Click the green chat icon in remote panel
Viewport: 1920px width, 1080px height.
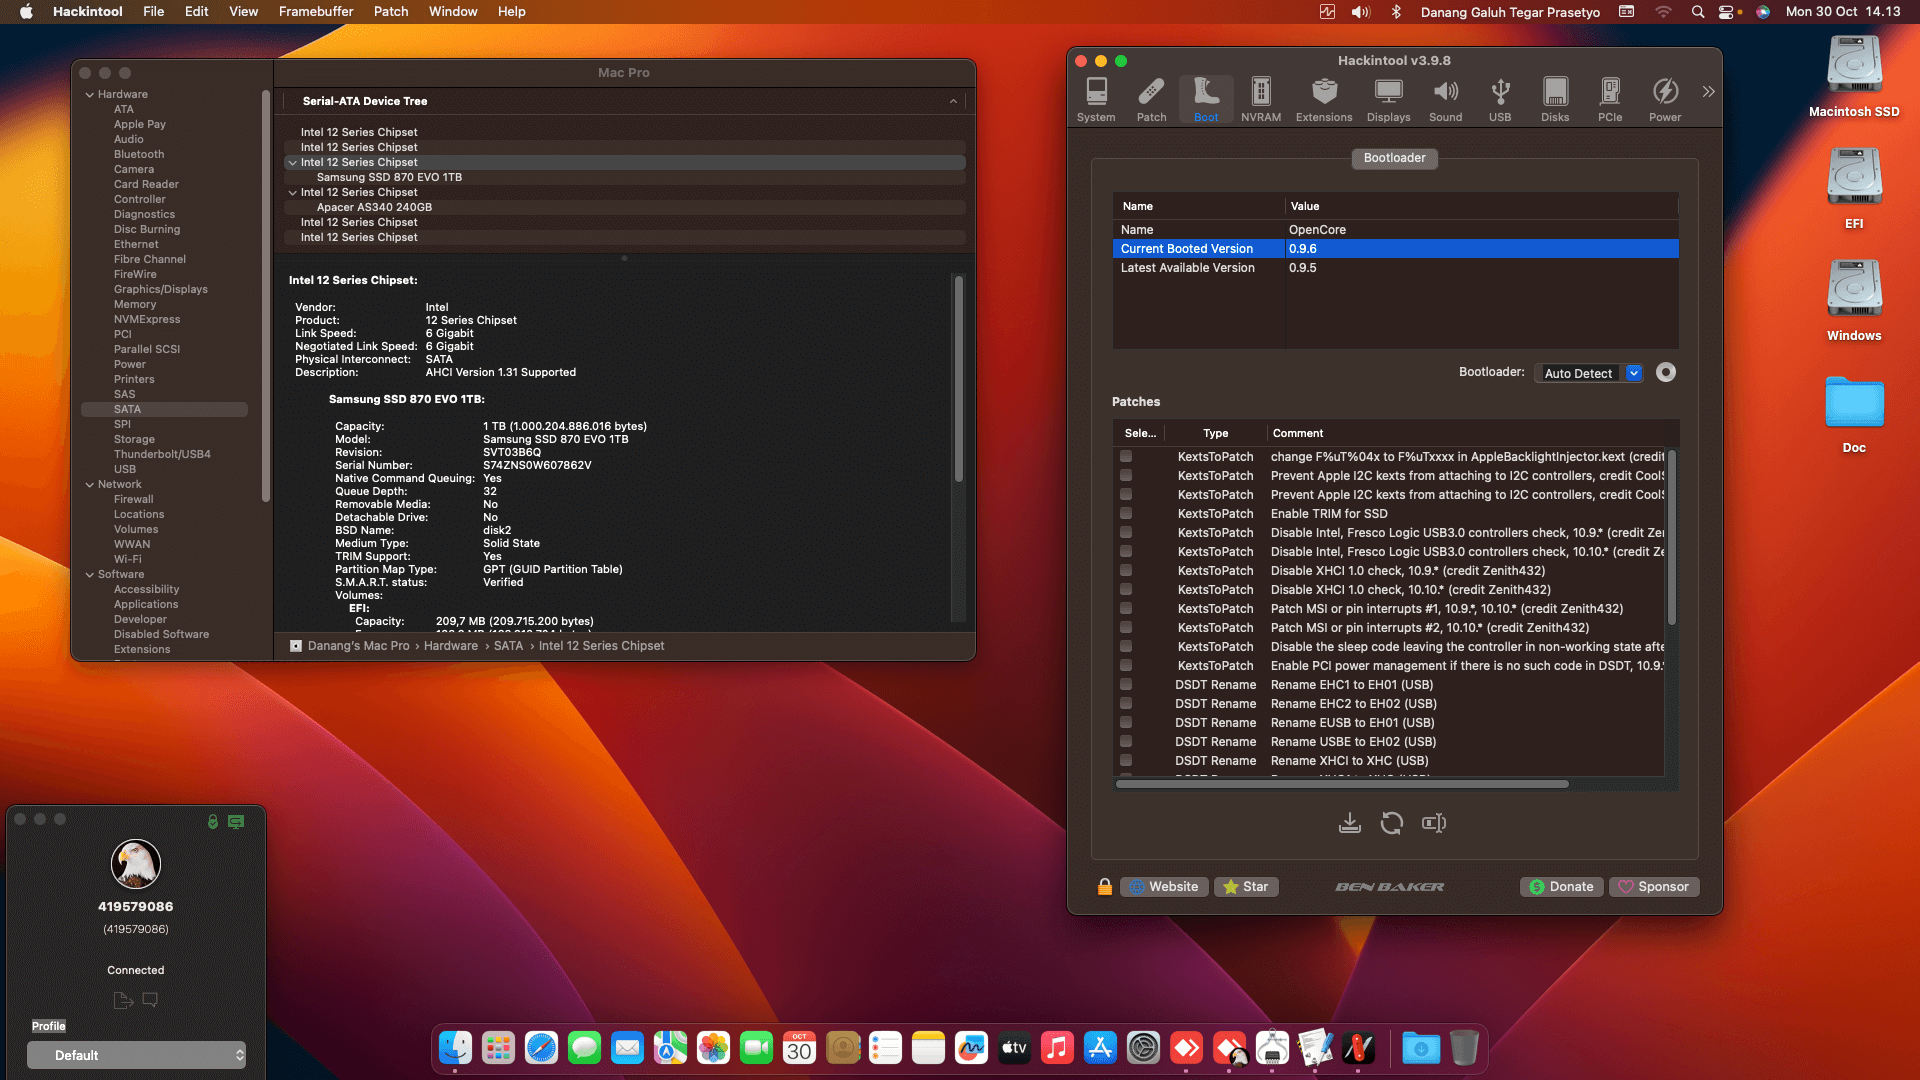[x=236, y=821]
